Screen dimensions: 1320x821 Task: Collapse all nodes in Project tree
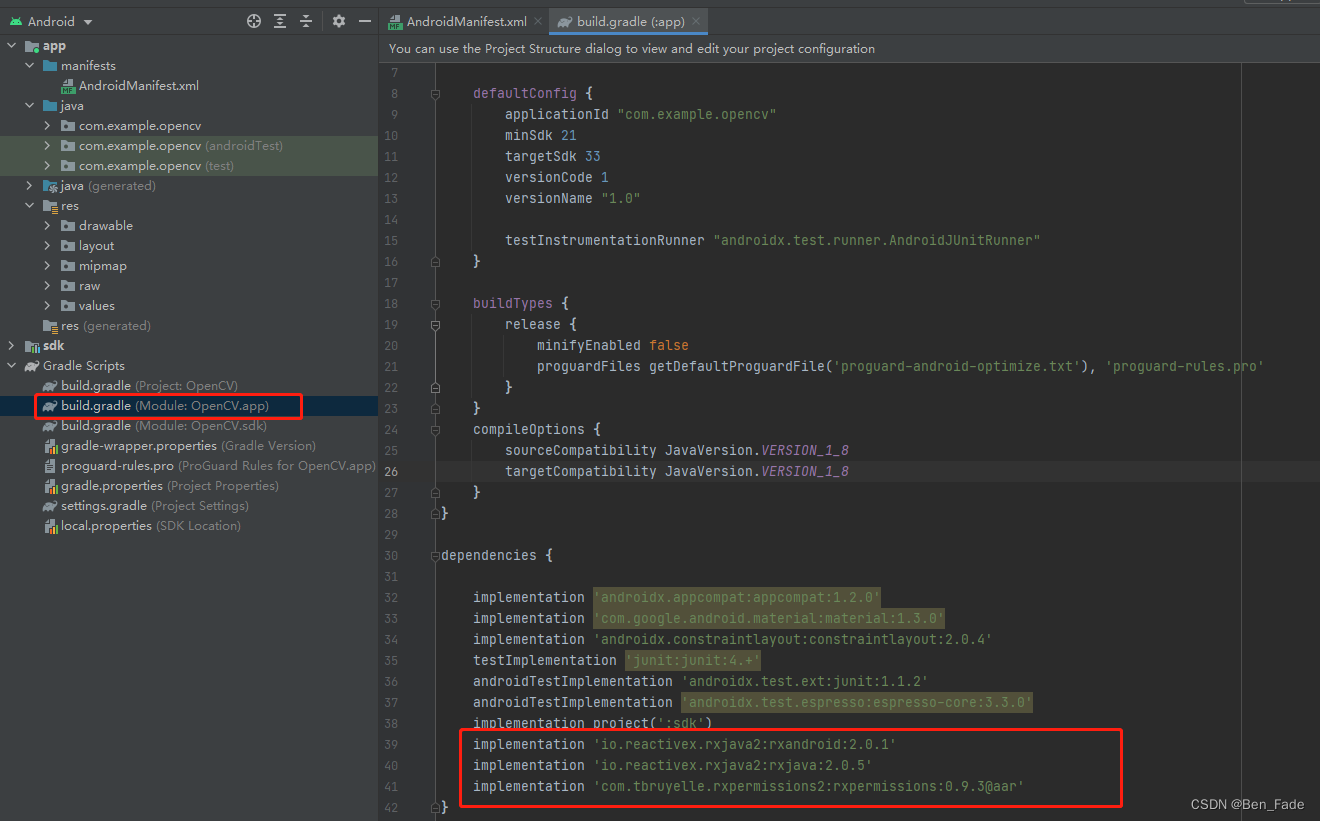[306, 20]
